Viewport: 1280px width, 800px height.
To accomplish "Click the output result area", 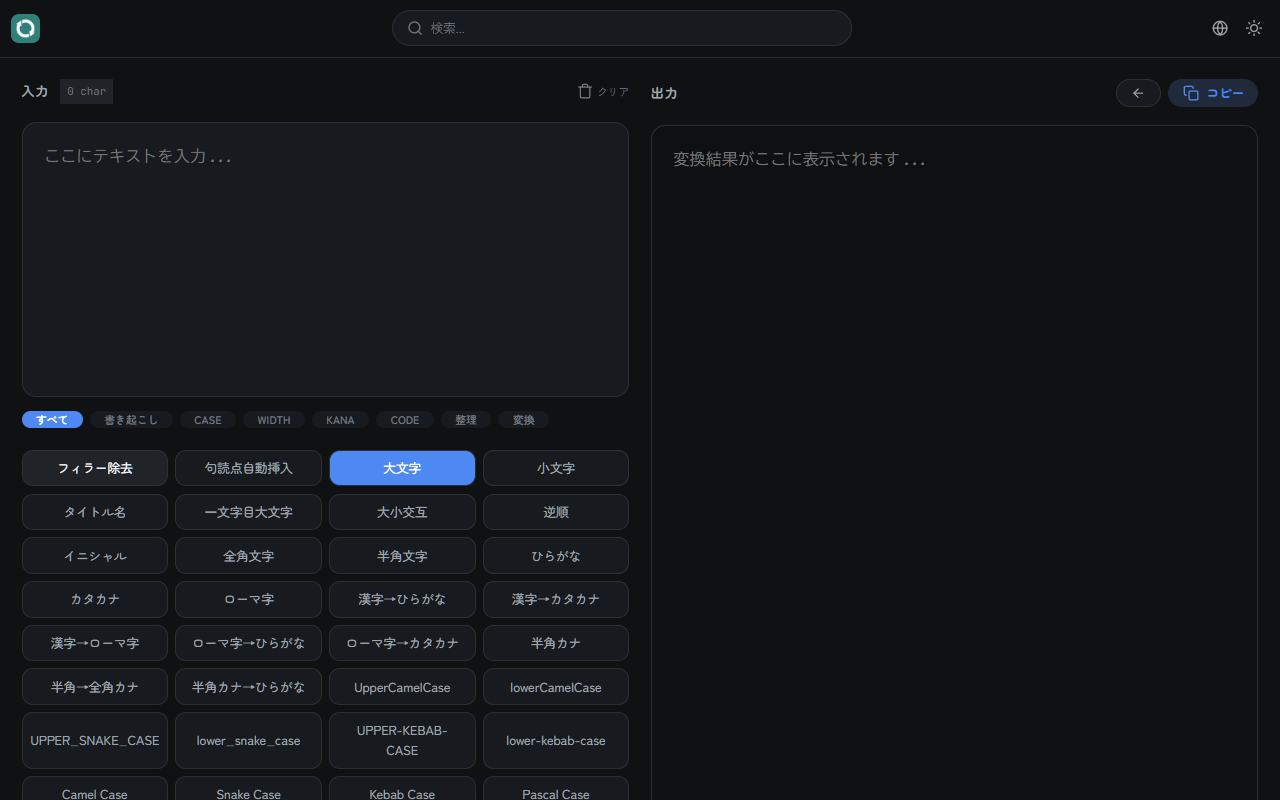I will [954, 462].
